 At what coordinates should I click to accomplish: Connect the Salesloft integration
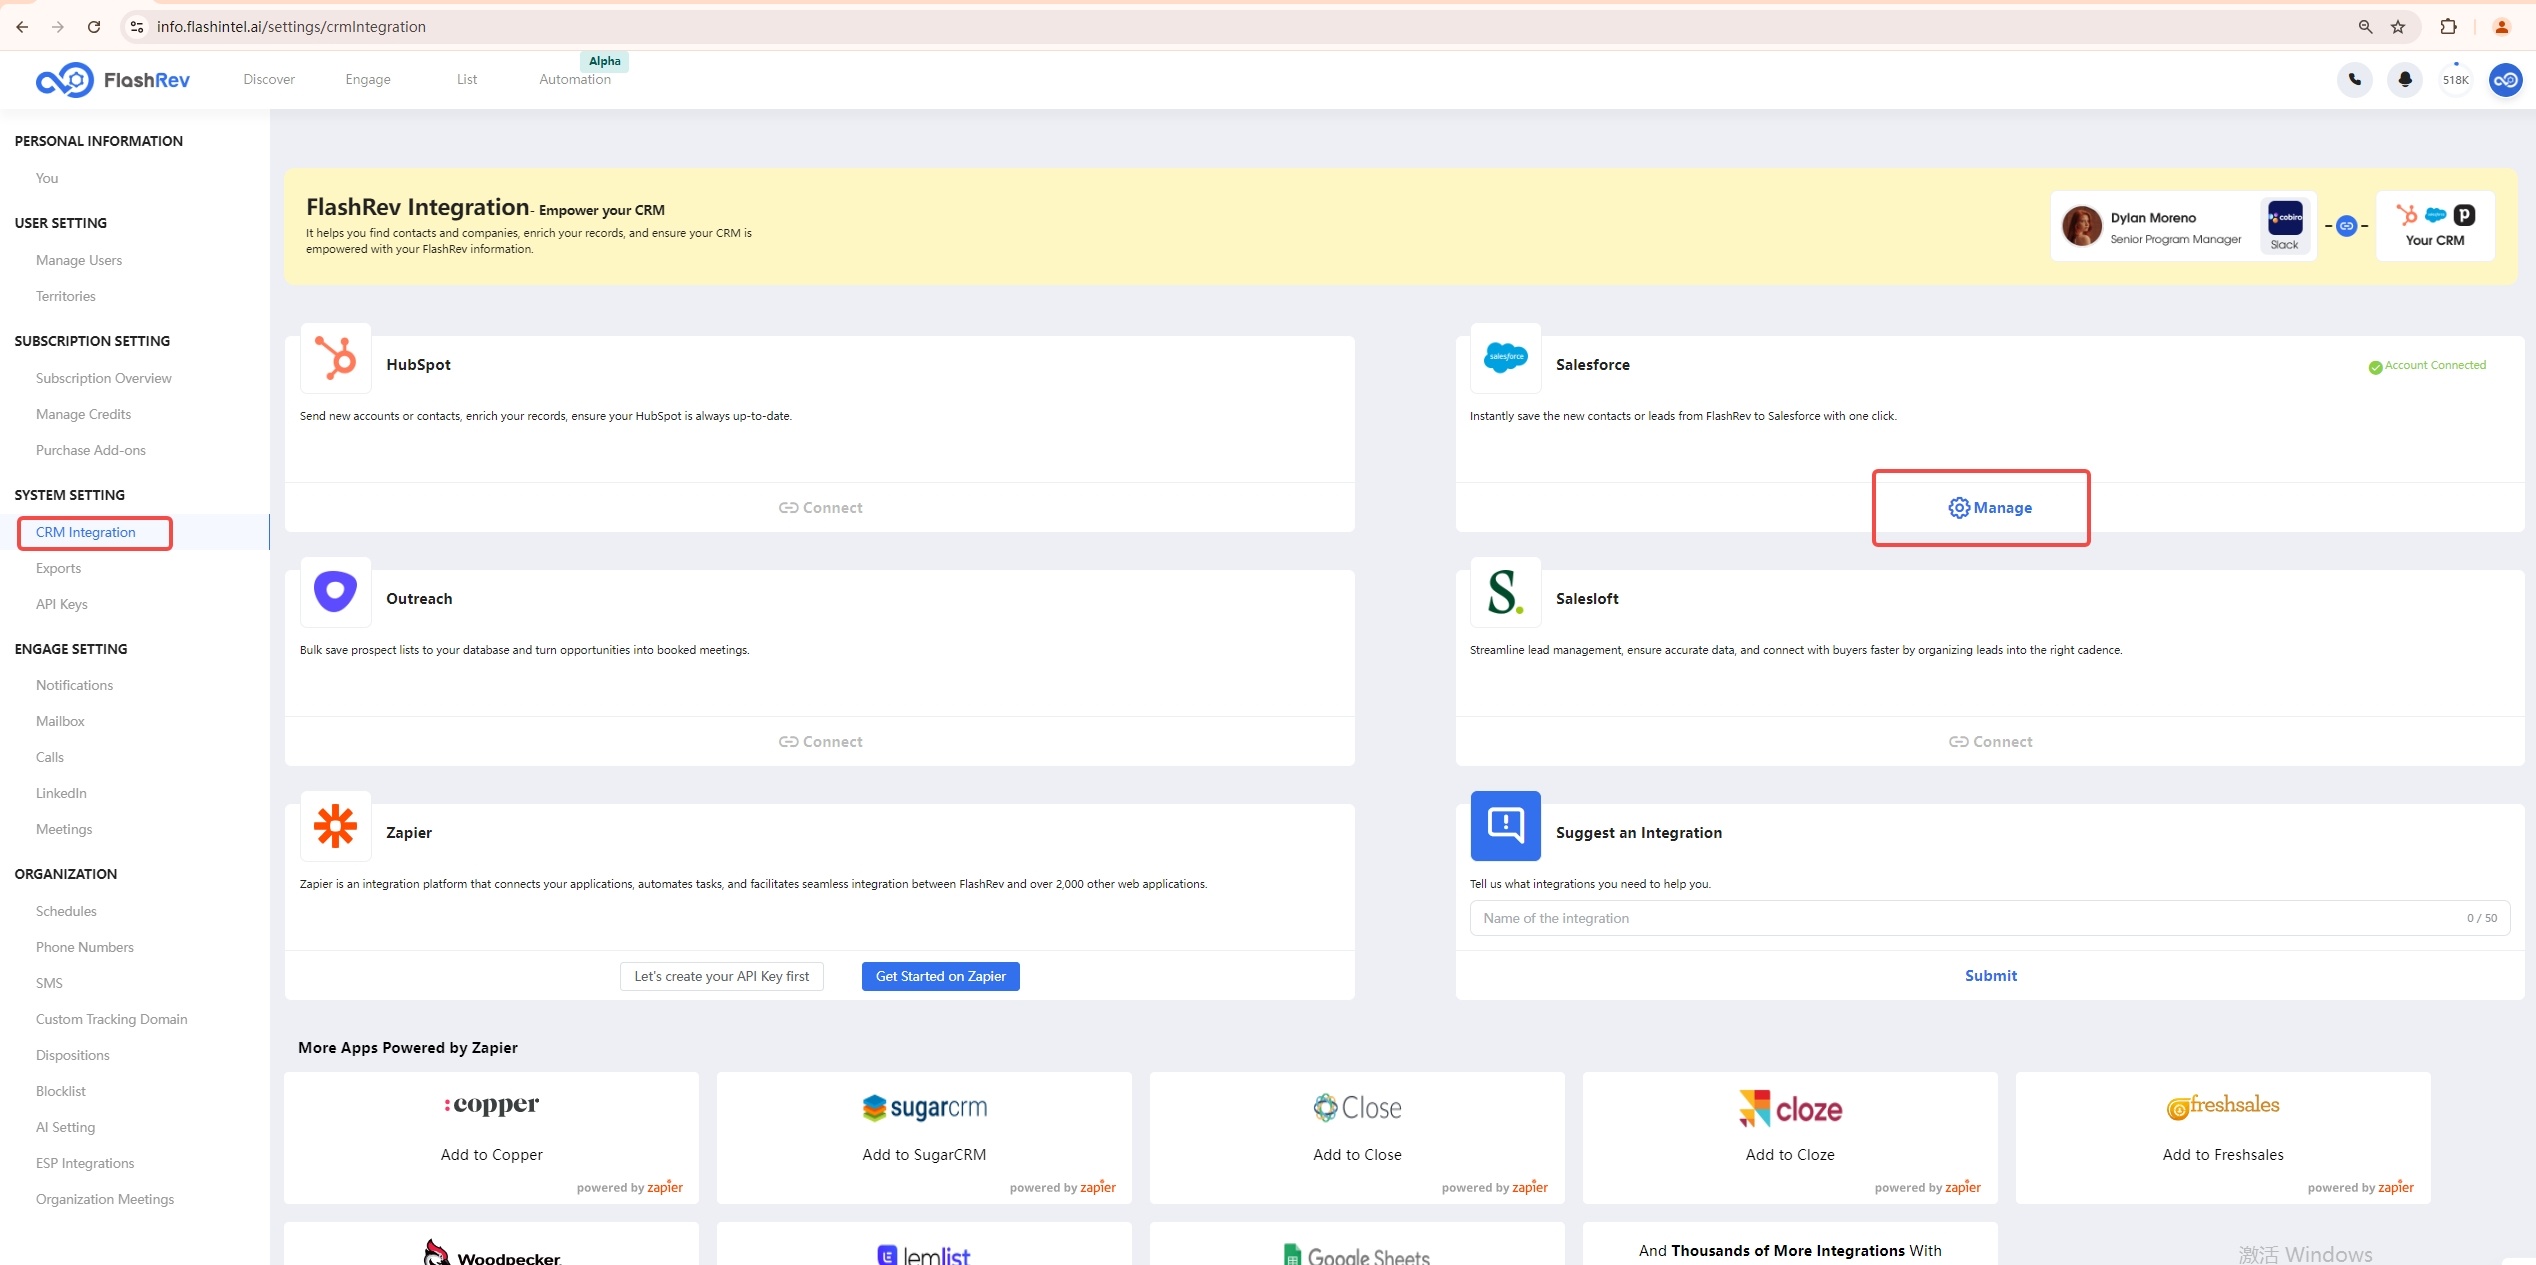[1990, 742]
